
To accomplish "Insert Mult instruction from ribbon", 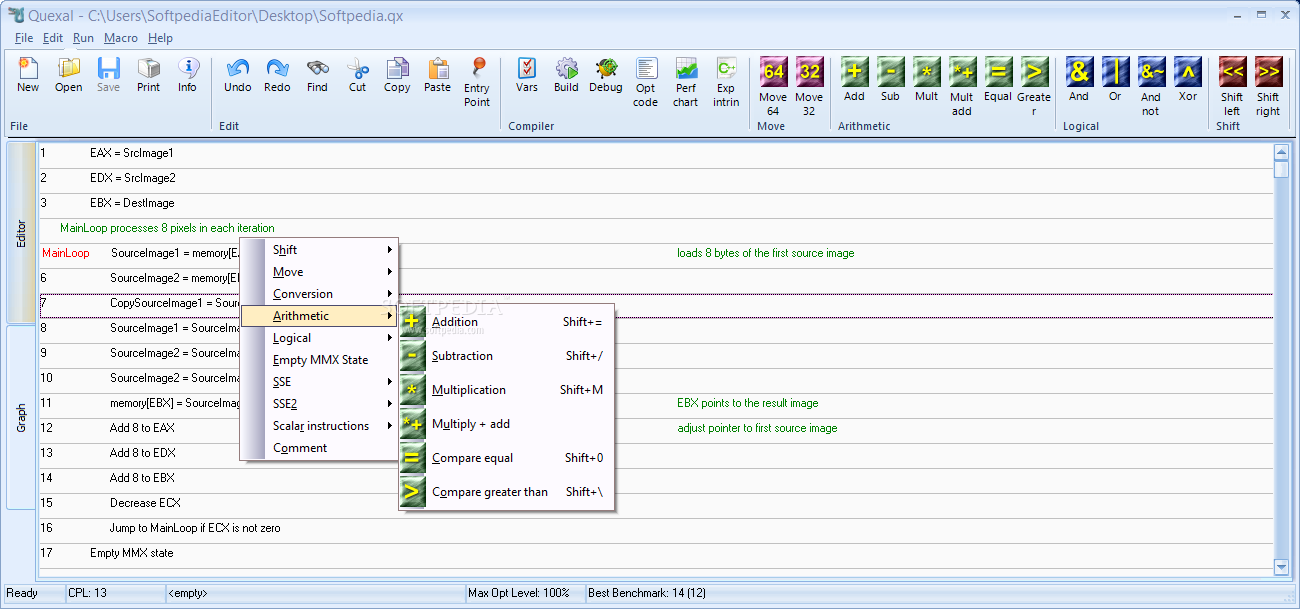I will pyautogui.click(x=926, y=79).
